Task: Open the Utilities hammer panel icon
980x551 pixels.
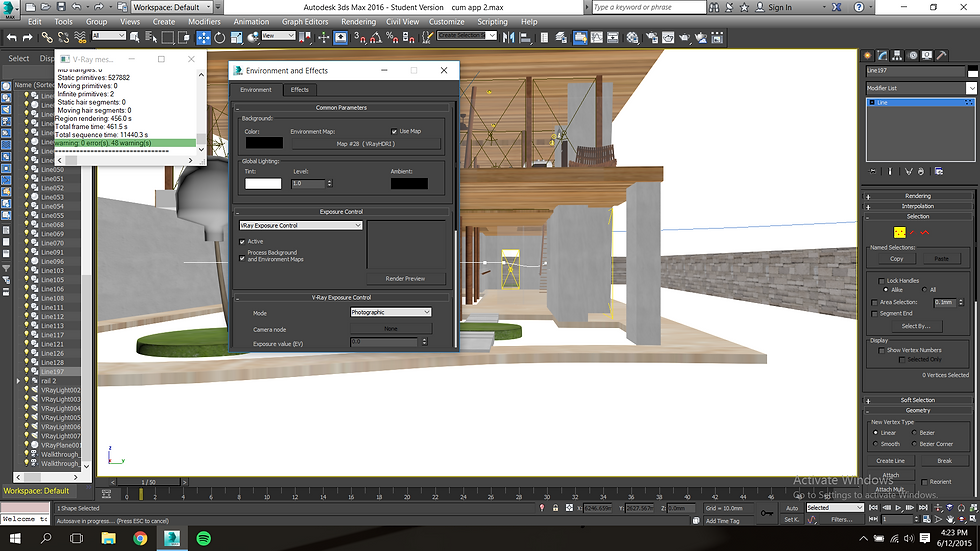Action: tap(942, 56)
